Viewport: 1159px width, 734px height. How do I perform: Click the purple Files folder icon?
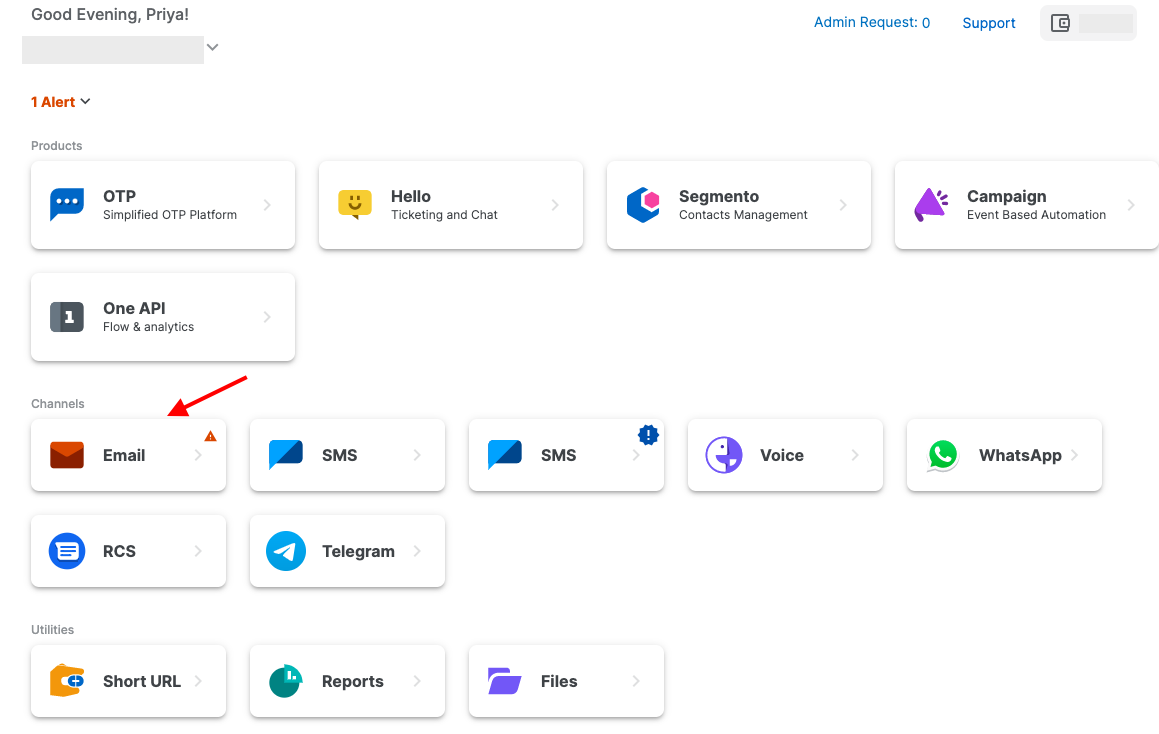point(505,681)
